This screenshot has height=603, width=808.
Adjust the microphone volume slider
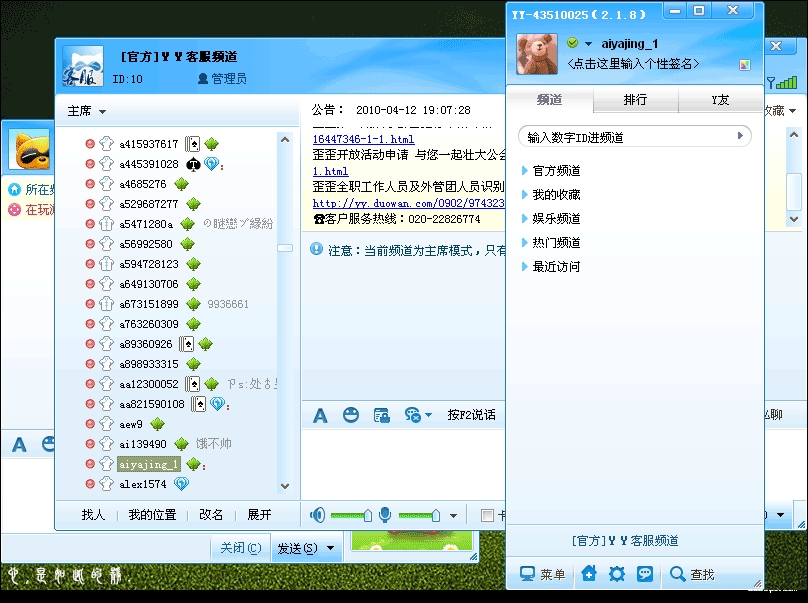[x=436, y=515]
